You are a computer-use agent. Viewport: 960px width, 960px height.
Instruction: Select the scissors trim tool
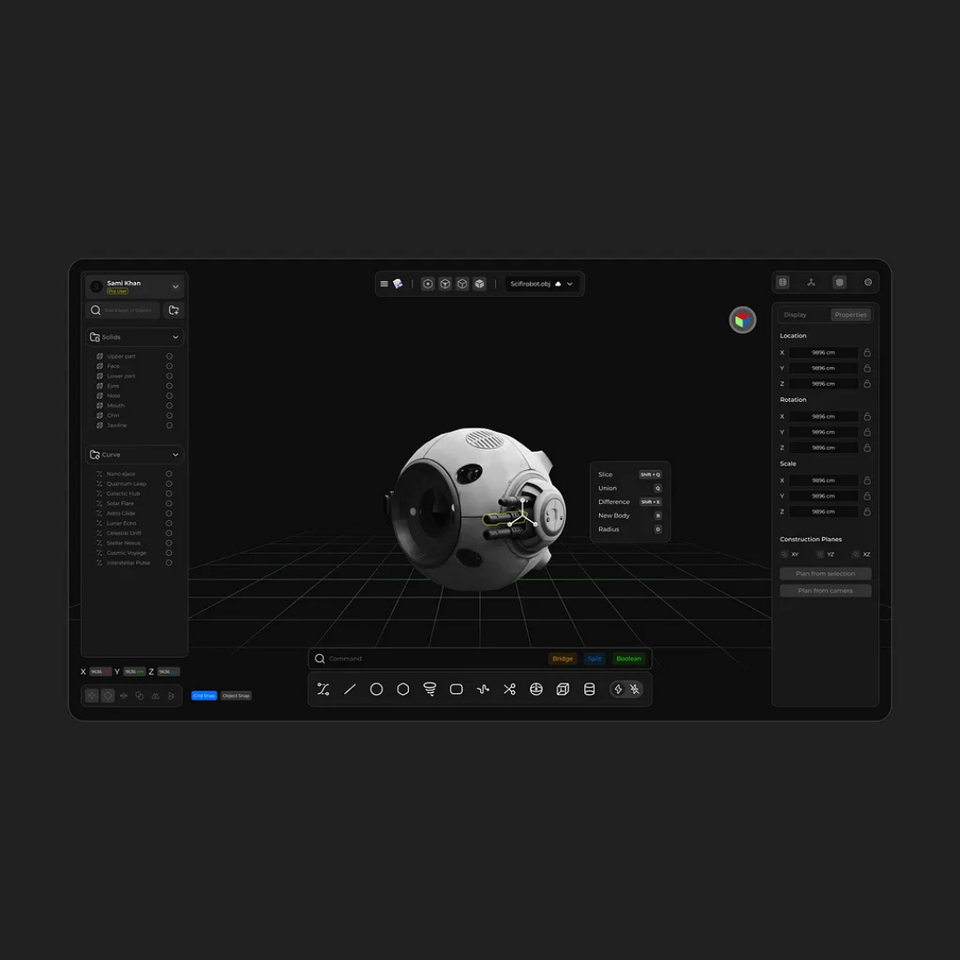point(509,689)
